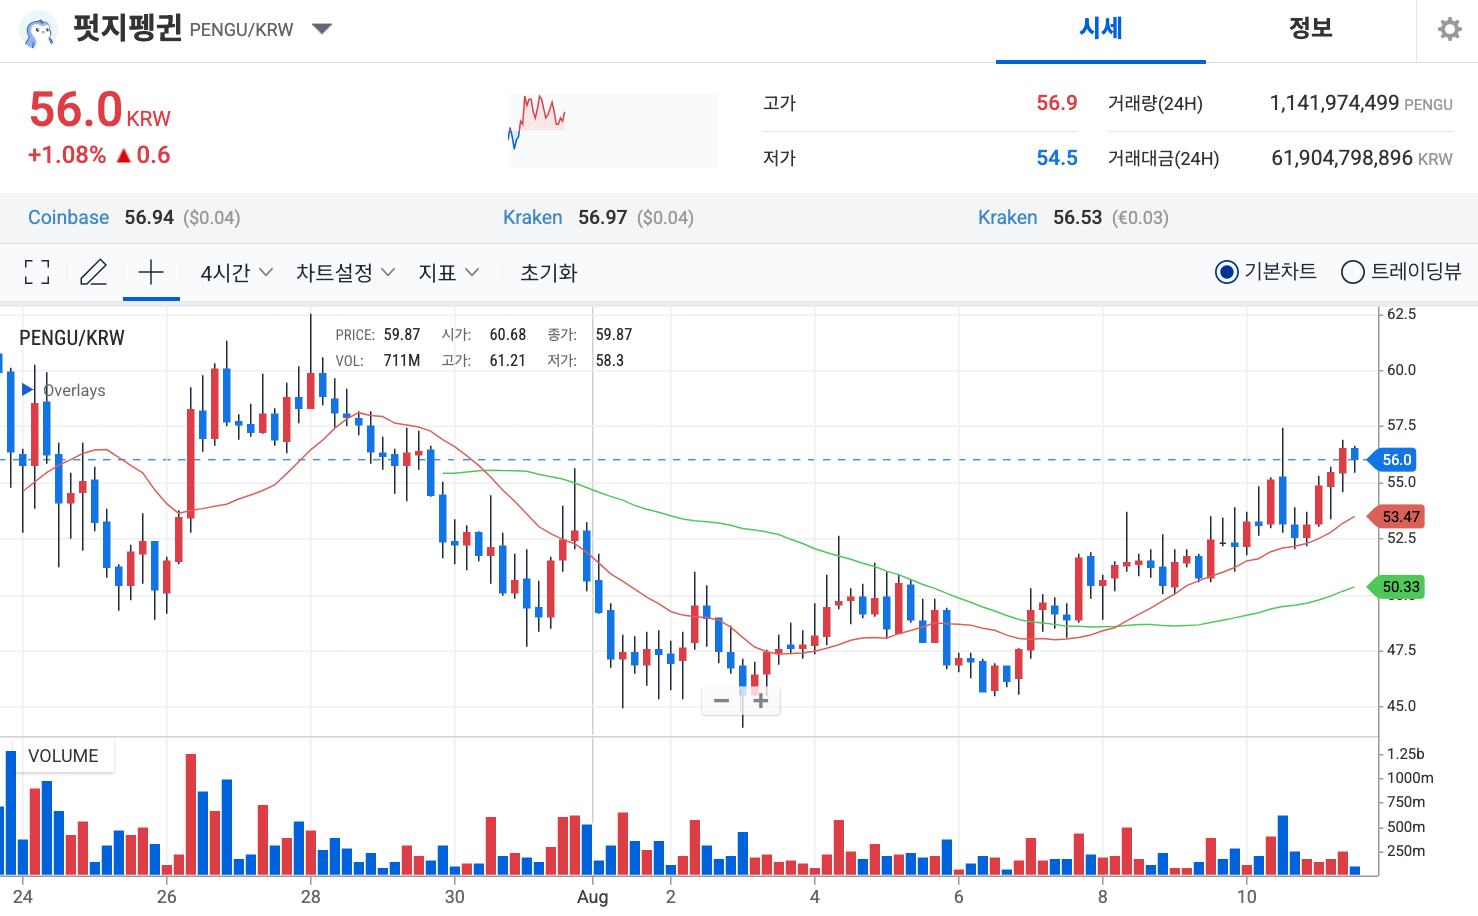The height and width of the screenshot is (916, 1478).
Task: Select the pencil drawing tool
Action: (x=93, y=272)
